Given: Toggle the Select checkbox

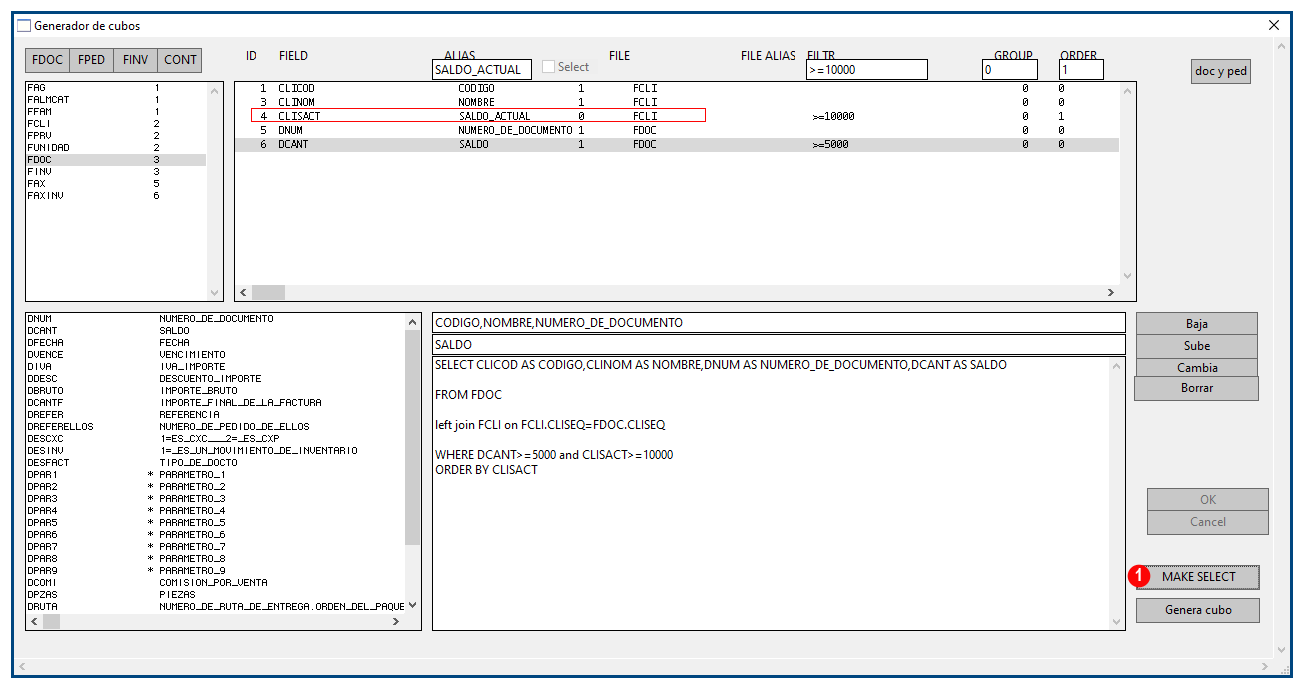Looking at the screenshot, I should point(548,67).
